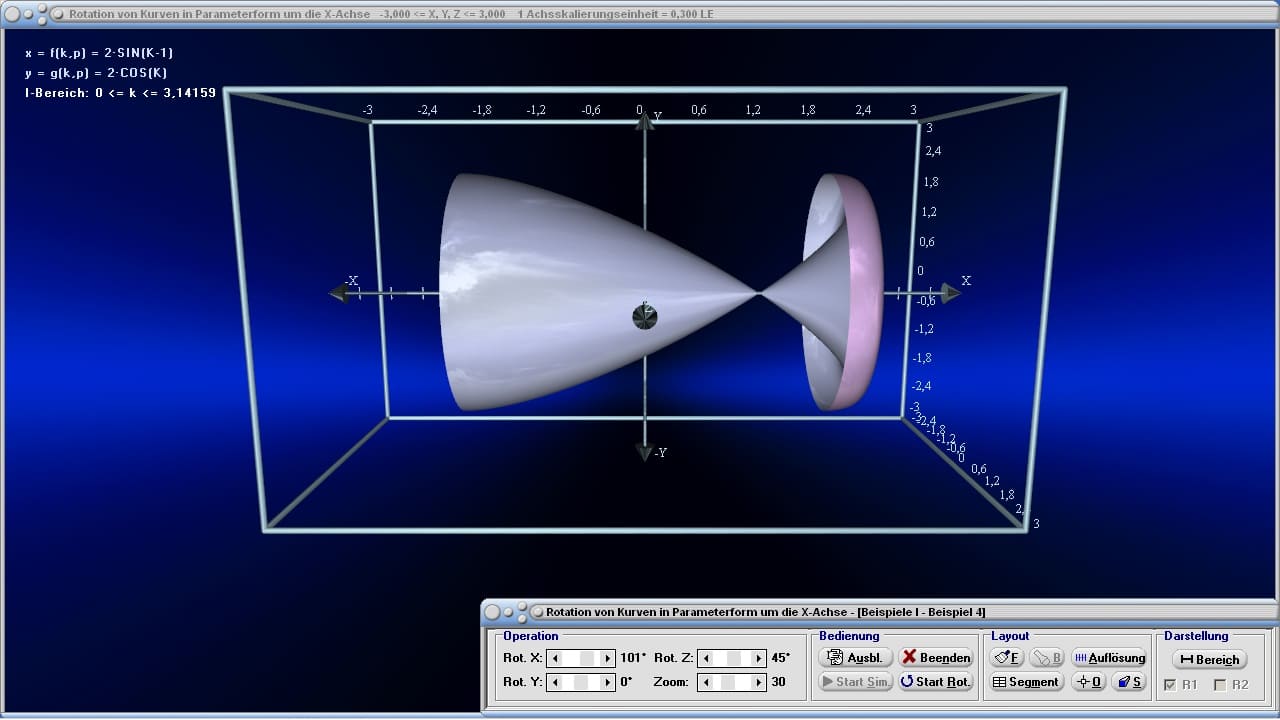
Task: Open the F color fill layout button
Action: coord(1007,657)
